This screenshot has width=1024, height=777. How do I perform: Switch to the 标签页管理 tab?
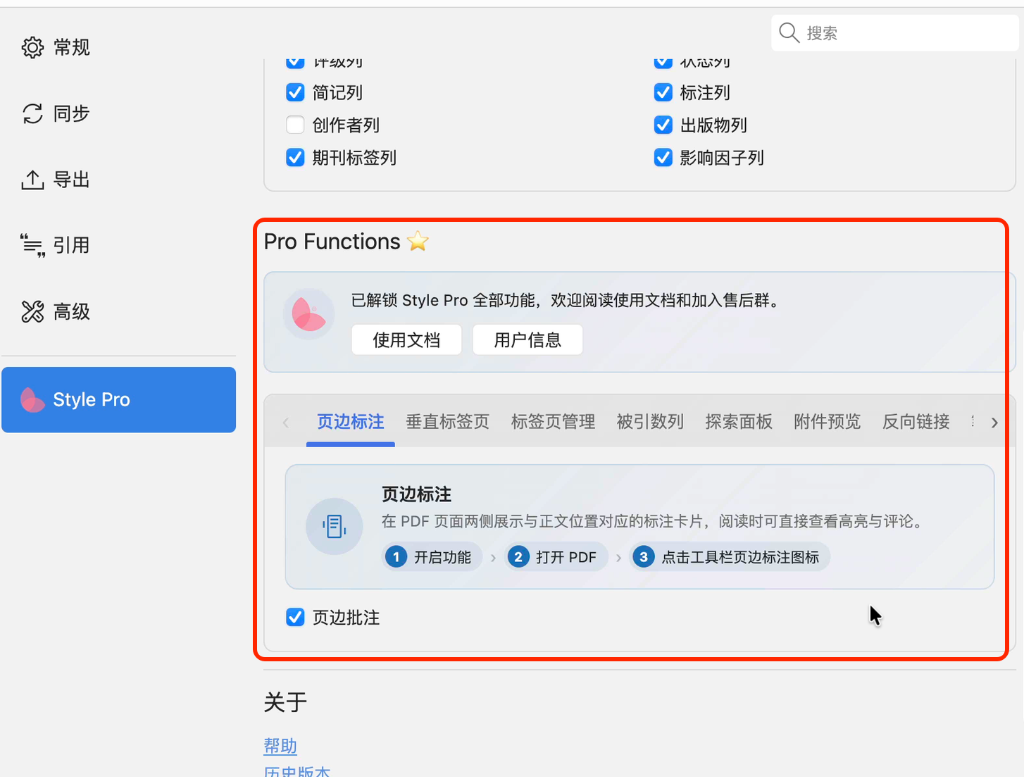[552, 422]
